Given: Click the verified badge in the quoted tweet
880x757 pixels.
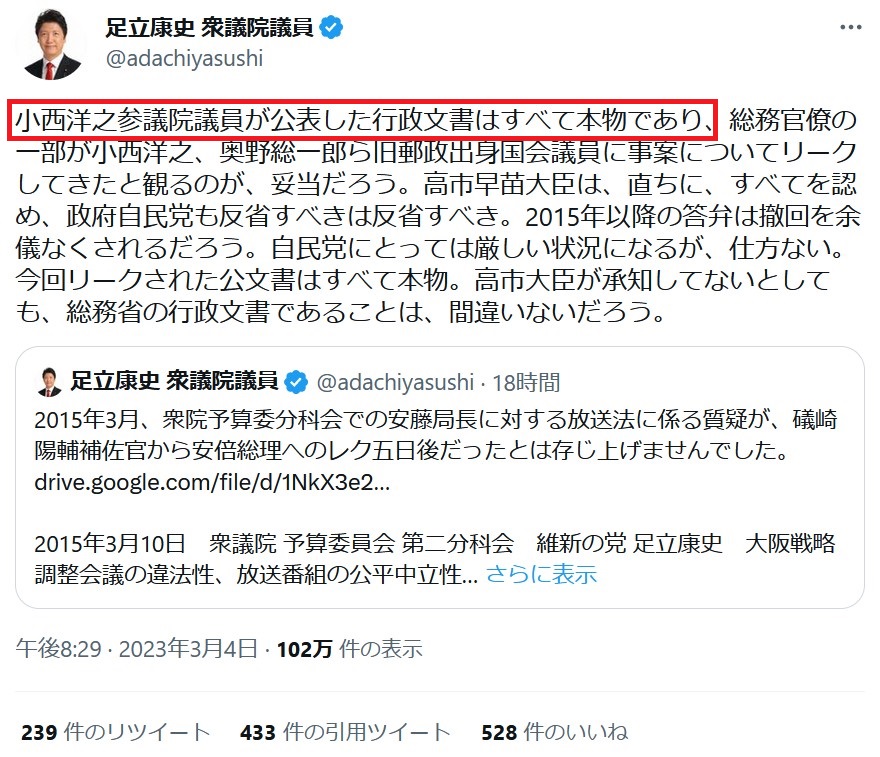Looking at the screenshot, I should (x=296, y=382).
